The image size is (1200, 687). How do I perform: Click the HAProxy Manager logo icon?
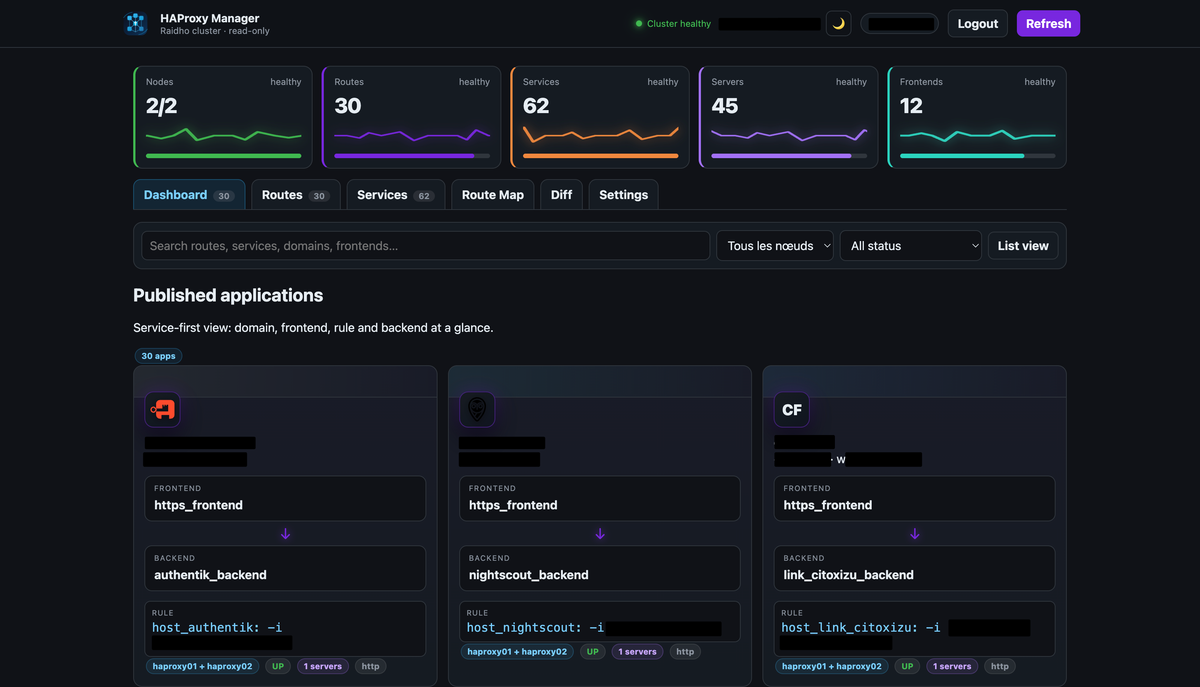click(x=135, y=23)
